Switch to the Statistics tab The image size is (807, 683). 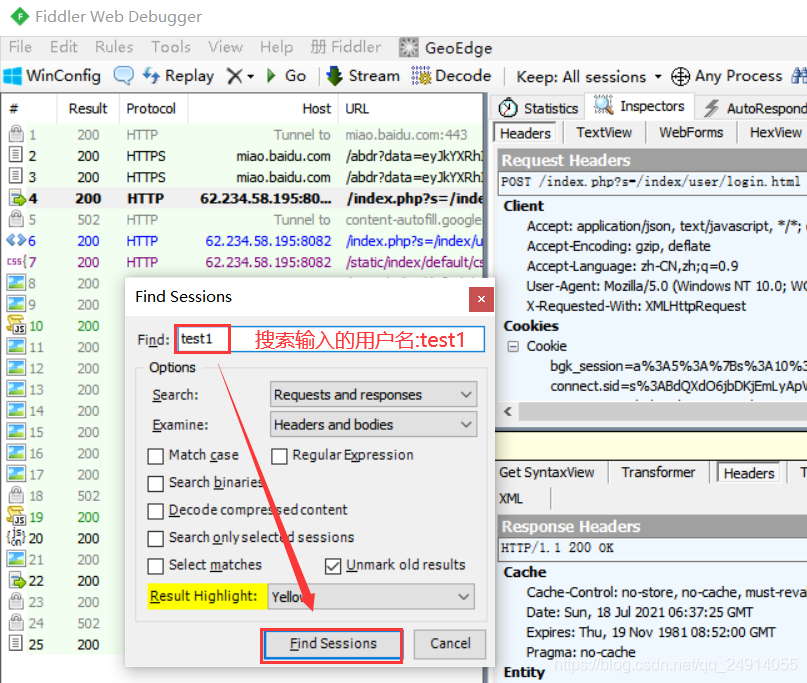(538, 108)
